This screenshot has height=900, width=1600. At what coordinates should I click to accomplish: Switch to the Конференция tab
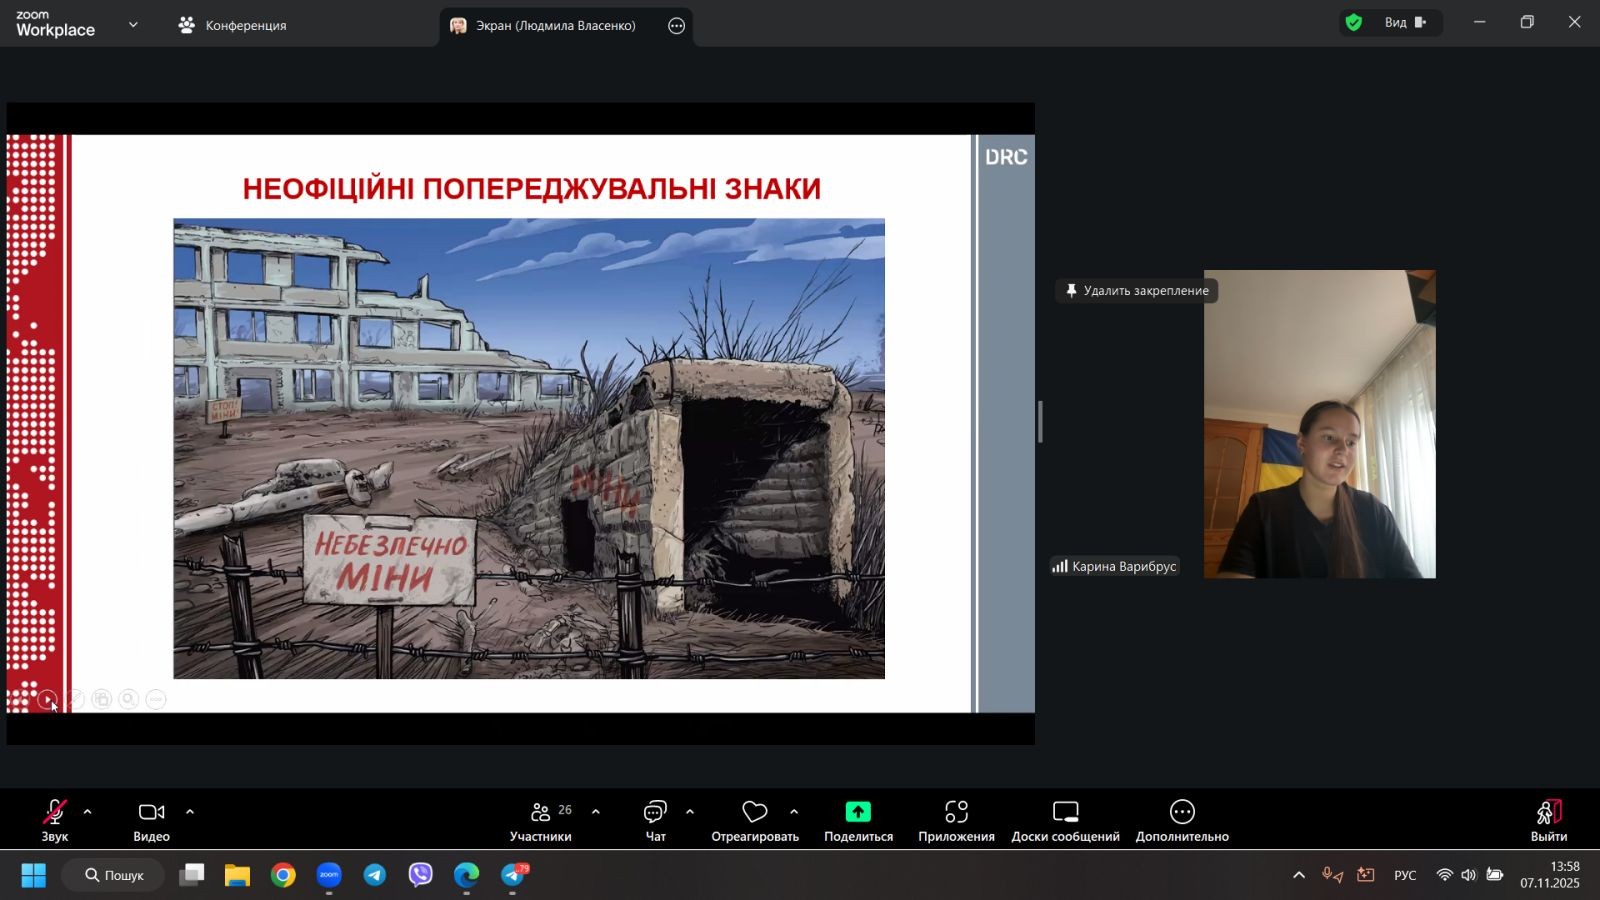pos(233,26)
